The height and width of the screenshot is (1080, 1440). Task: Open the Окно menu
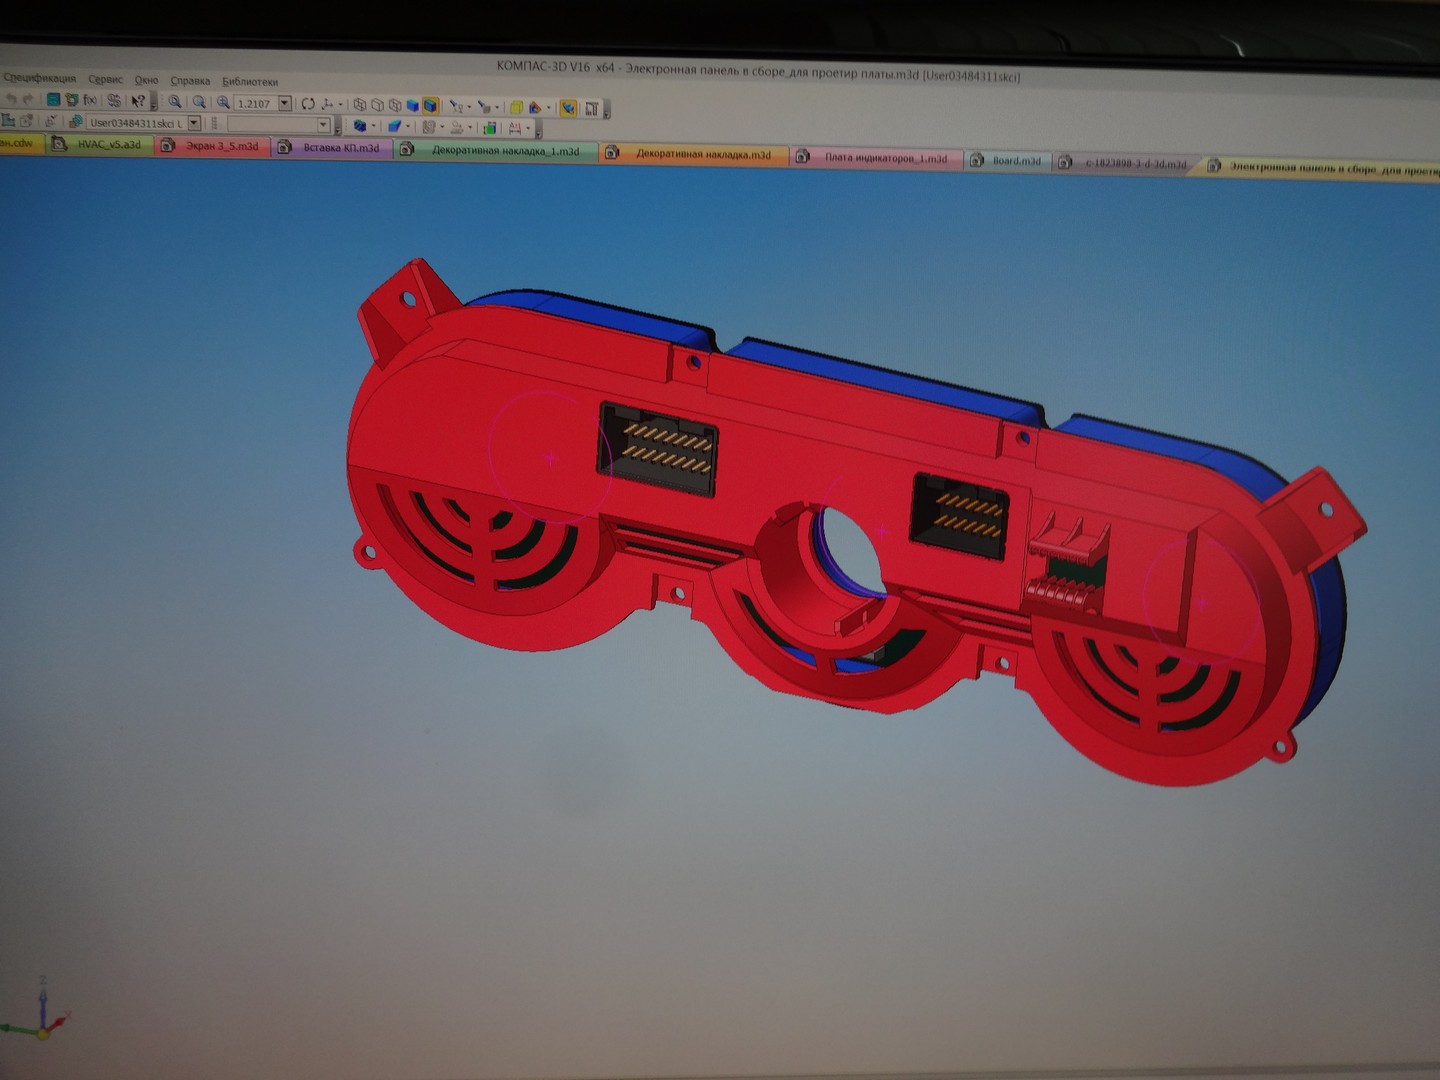(x=146, y=80)
